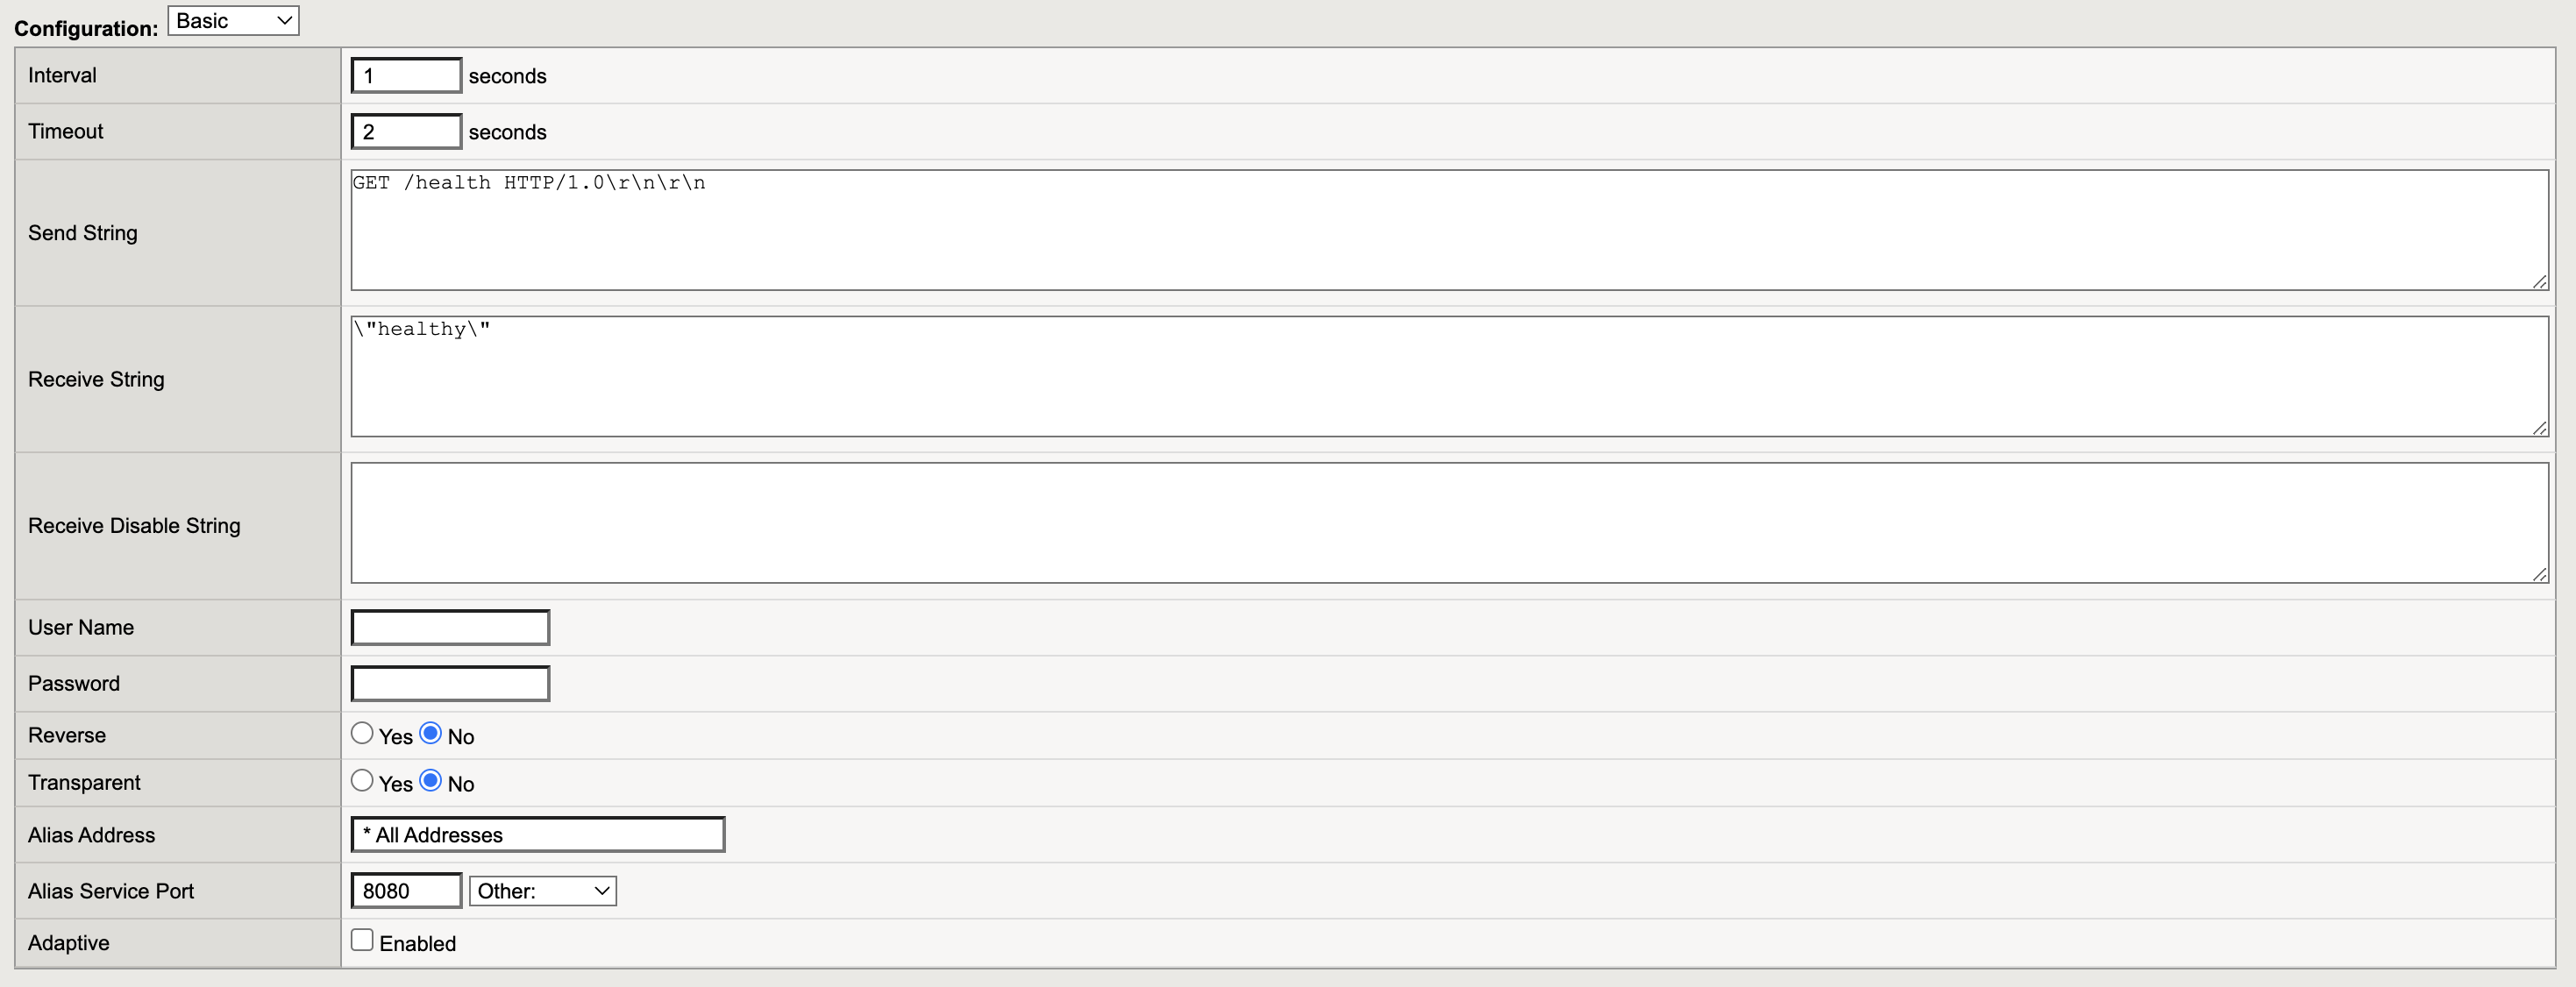Select Yes for Reverse
Image resolution: width=2576 pixels, height=987 pixels.
coord(362,733)
